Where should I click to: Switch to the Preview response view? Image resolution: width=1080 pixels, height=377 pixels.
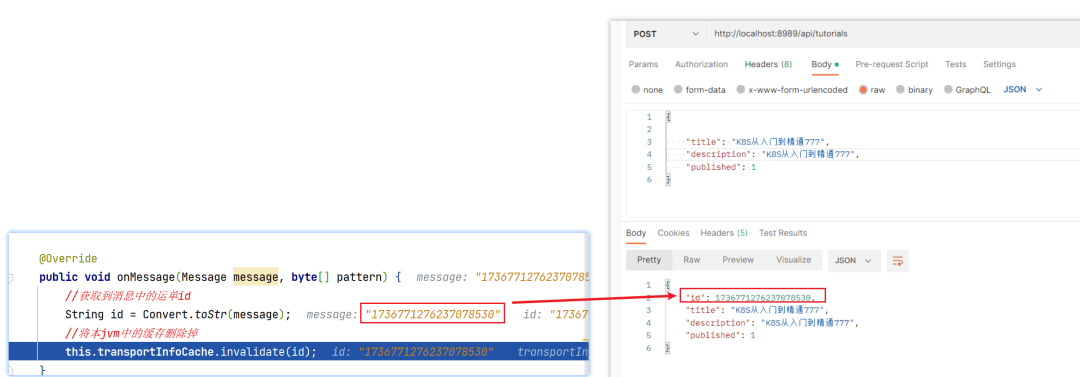[x=738, y=260]
